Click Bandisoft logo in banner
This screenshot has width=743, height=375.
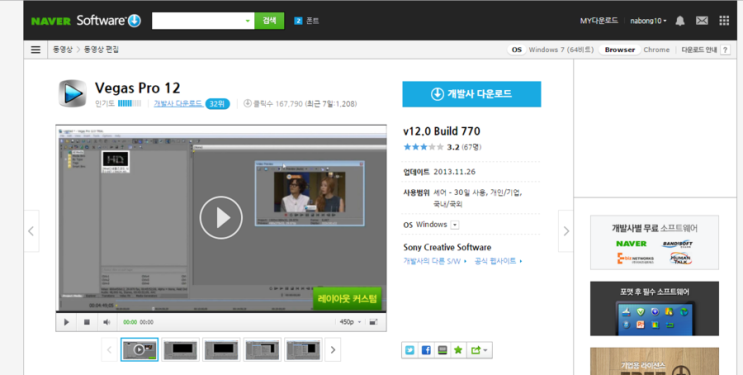point(678,244)
